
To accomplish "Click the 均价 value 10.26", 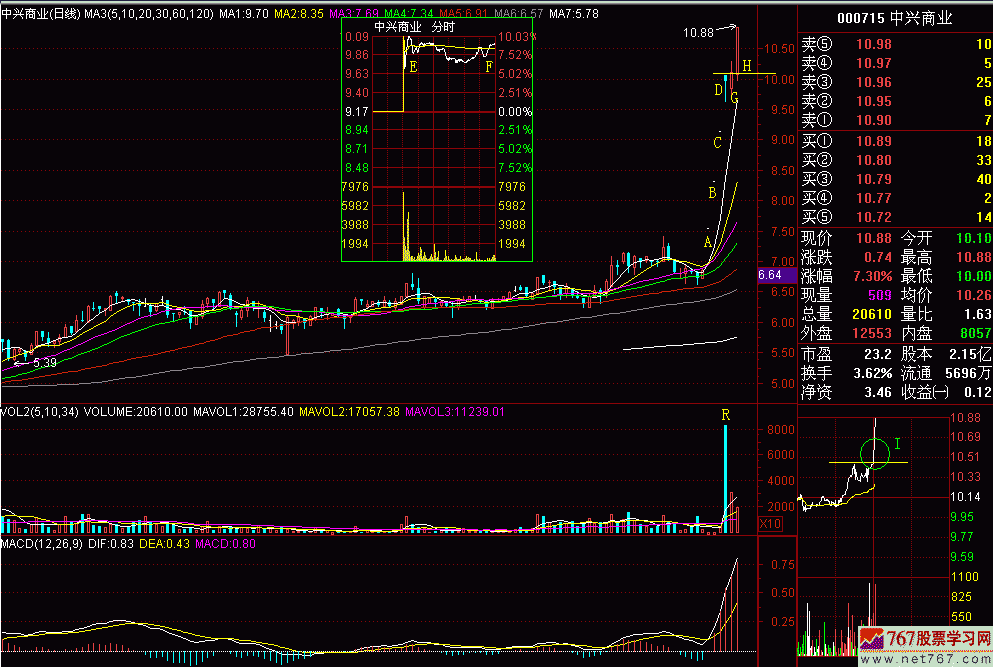I will (x=973, y=295).
